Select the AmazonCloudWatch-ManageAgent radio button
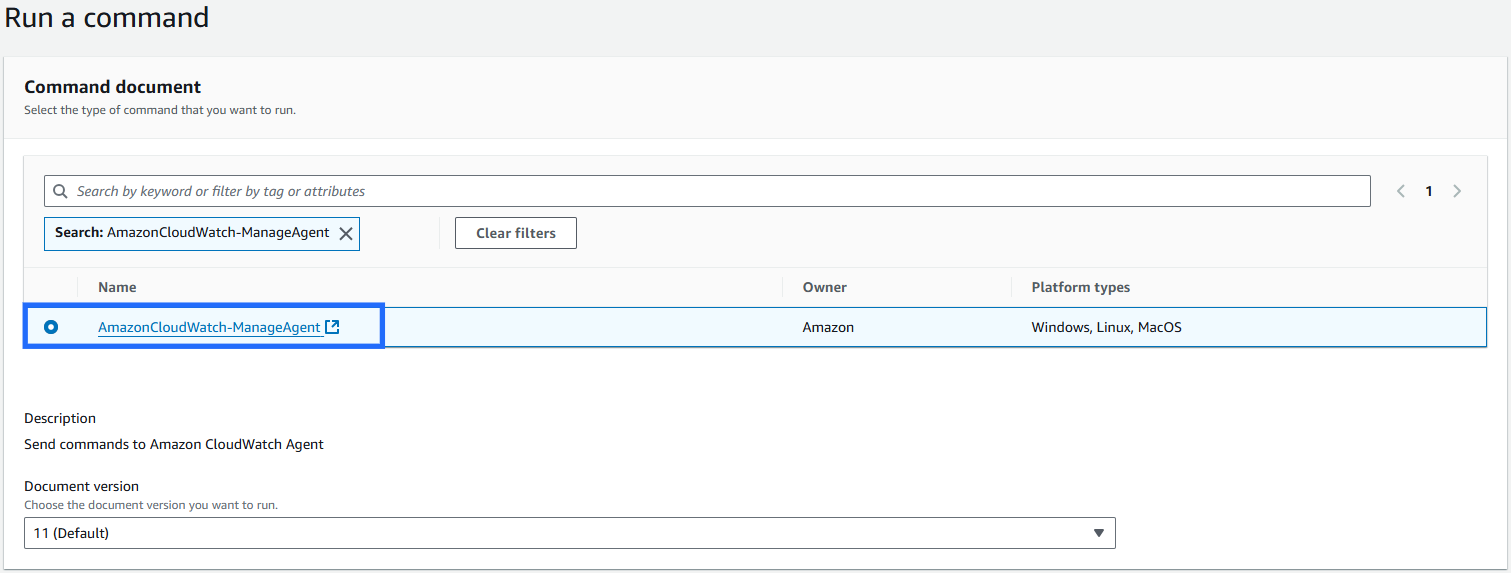This screenshot has width=1511, height=573. [x=51, y=327]
